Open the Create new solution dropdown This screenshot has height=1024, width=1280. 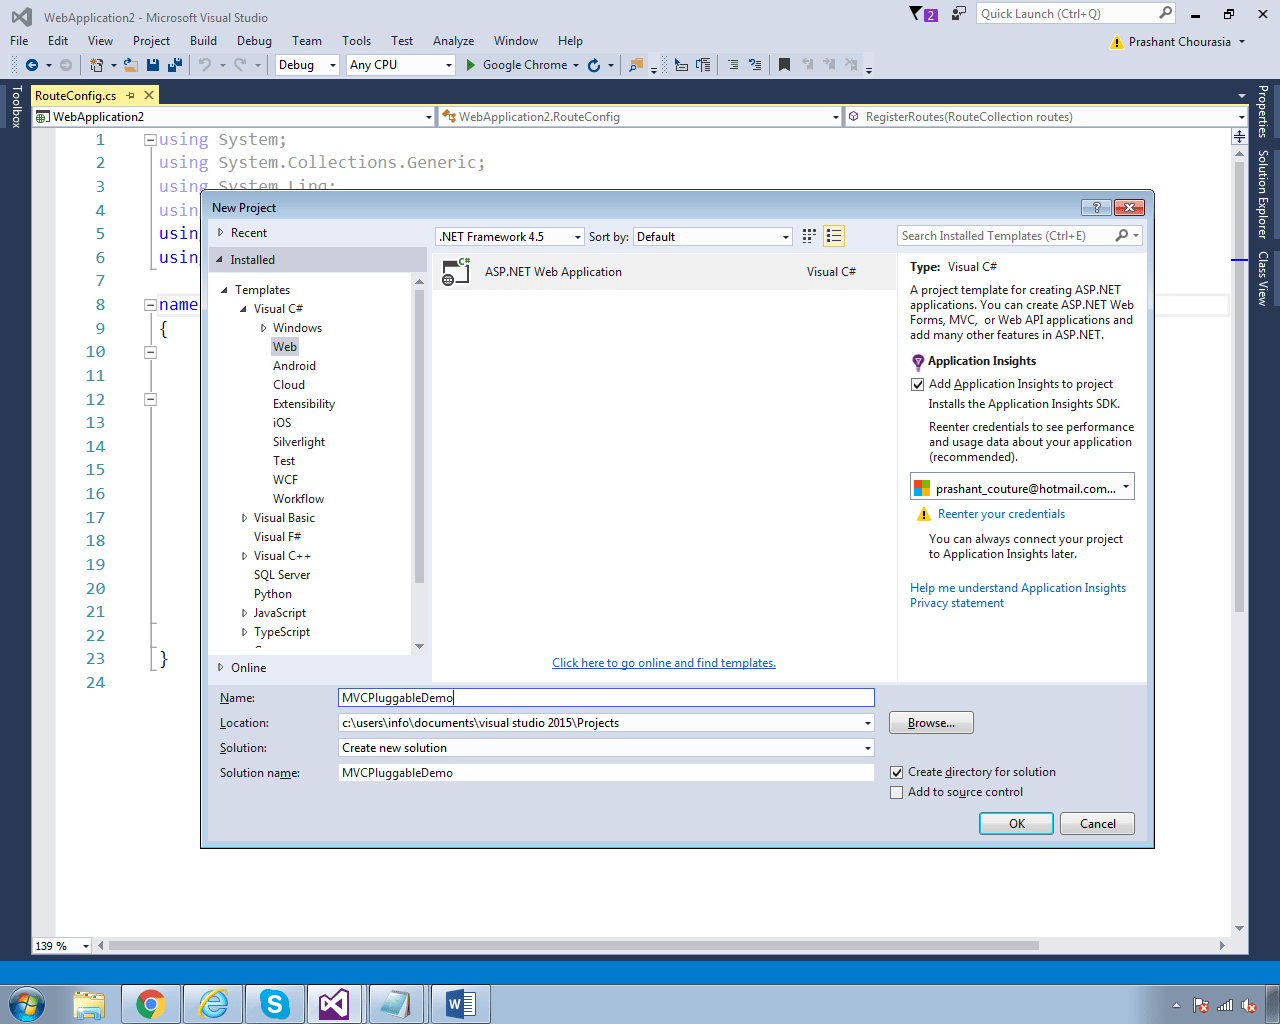(x=868, y=748)
